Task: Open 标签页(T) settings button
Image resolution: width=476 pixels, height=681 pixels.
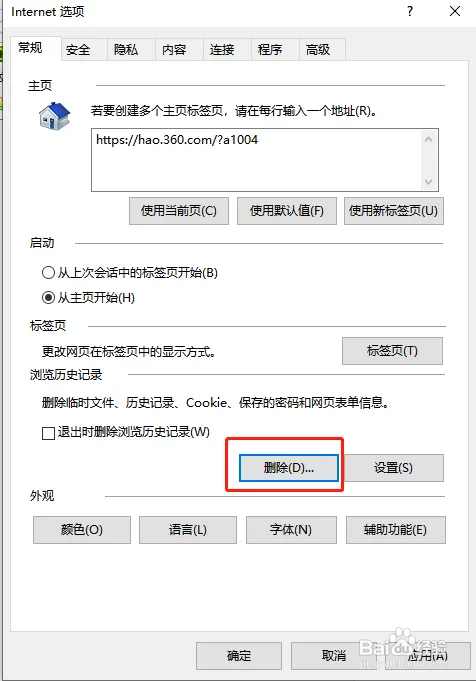Action: 393,351
